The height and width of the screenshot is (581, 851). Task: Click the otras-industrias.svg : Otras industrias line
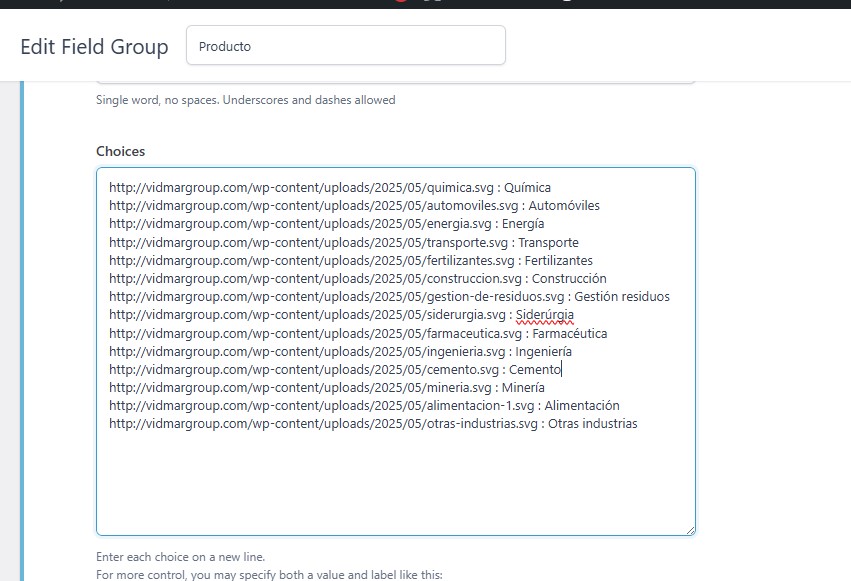tap(373, 424)
